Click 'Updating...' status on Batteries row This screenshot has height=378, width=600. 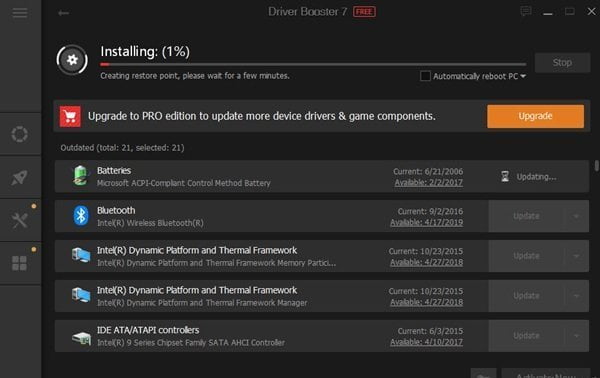(536, 177)
